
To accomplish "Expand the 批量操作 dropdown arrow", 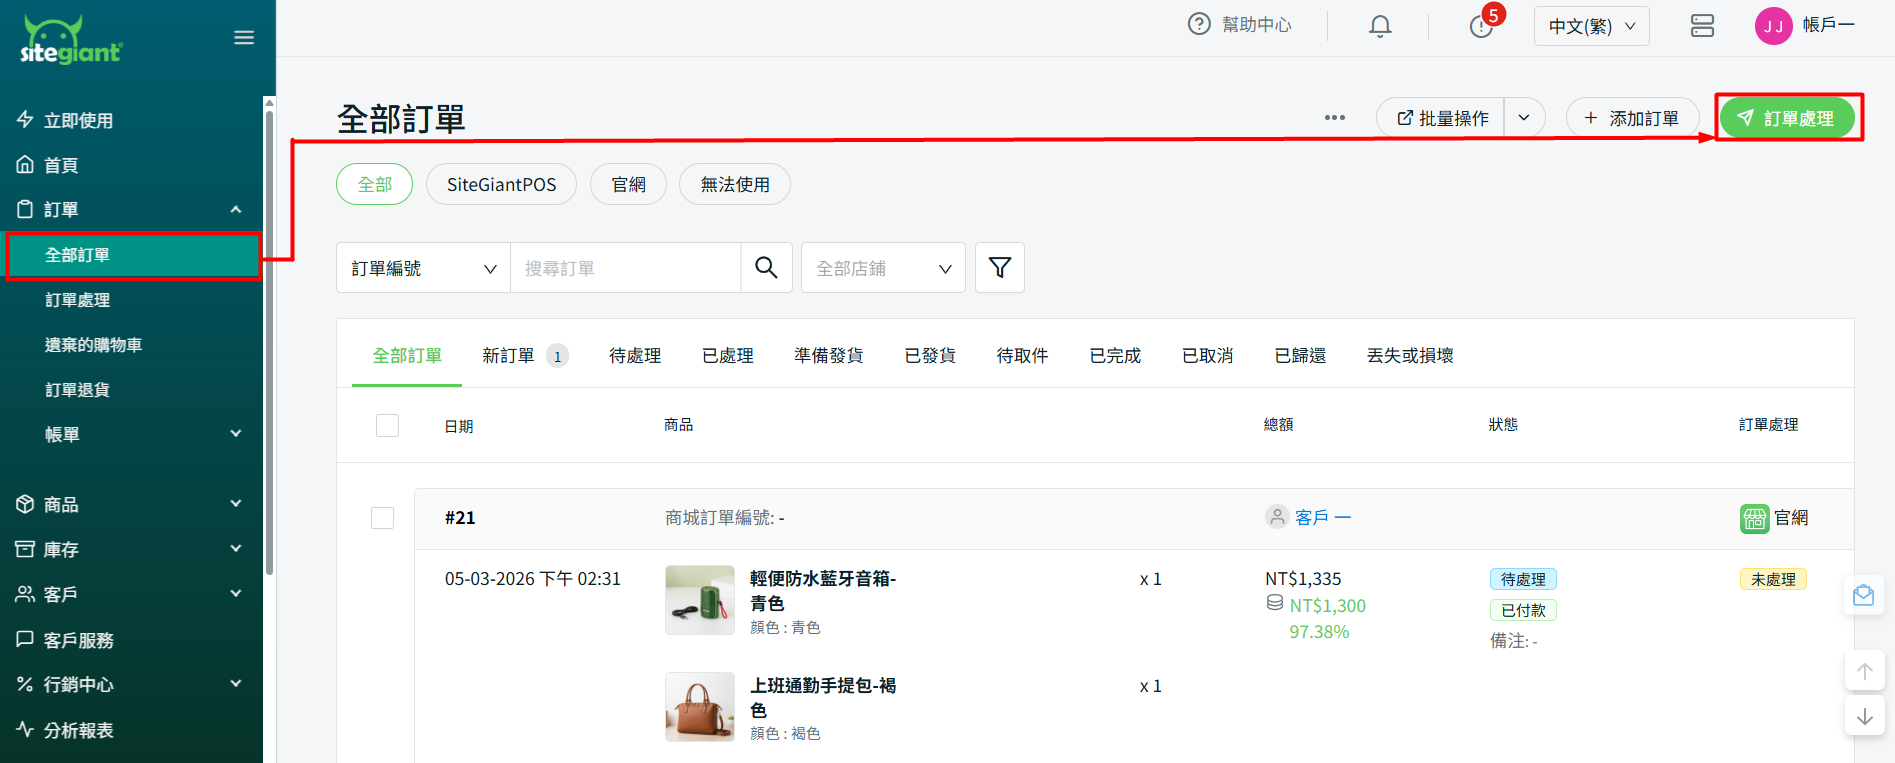I will 1524,118.
